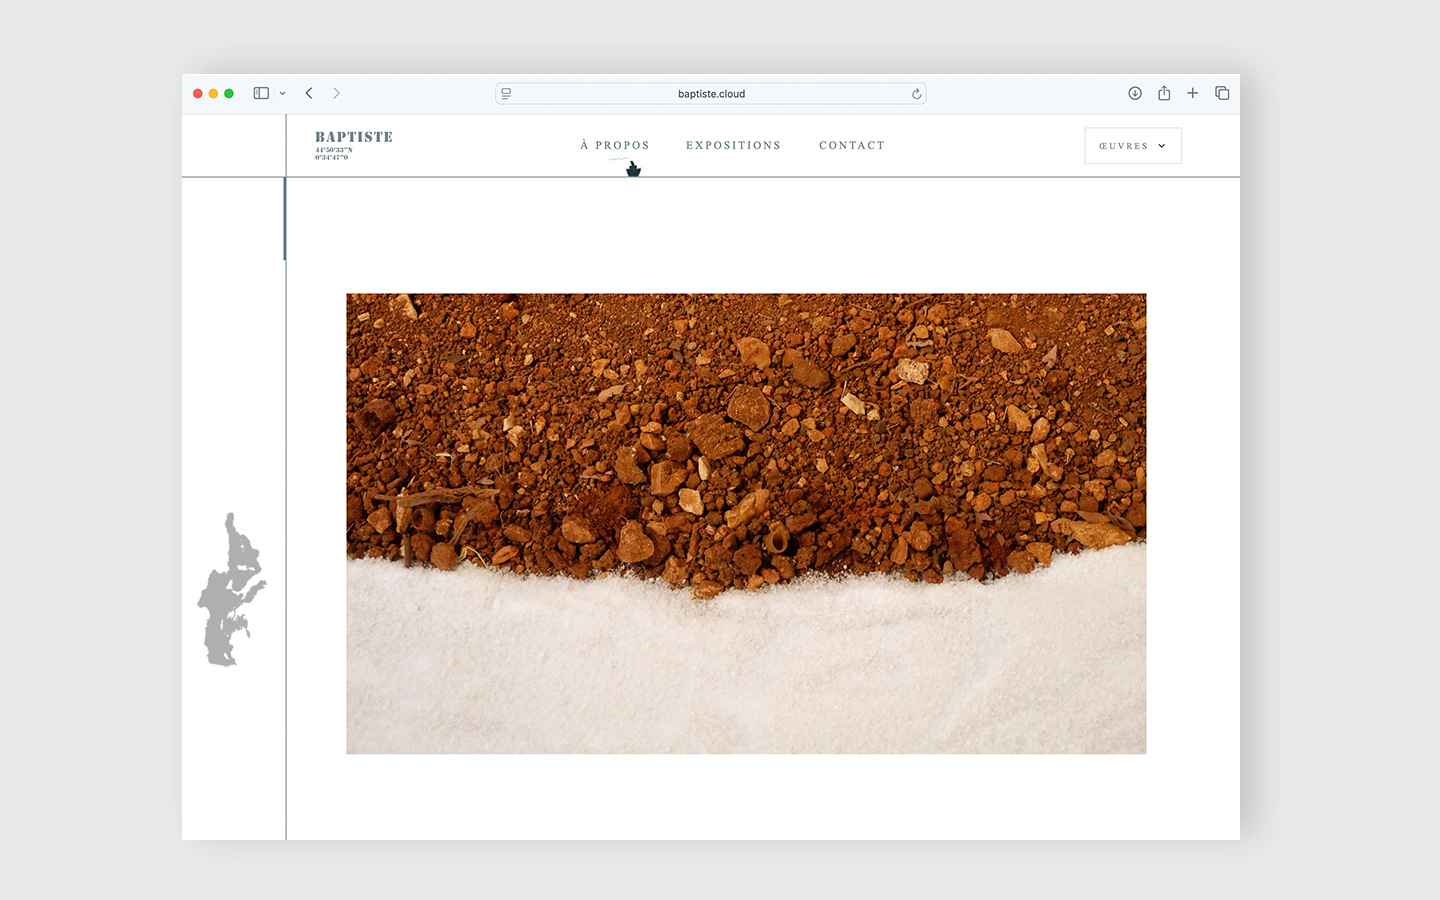Toggle the Safari sidebar icon
The image size is (1440, 900).
261,93
